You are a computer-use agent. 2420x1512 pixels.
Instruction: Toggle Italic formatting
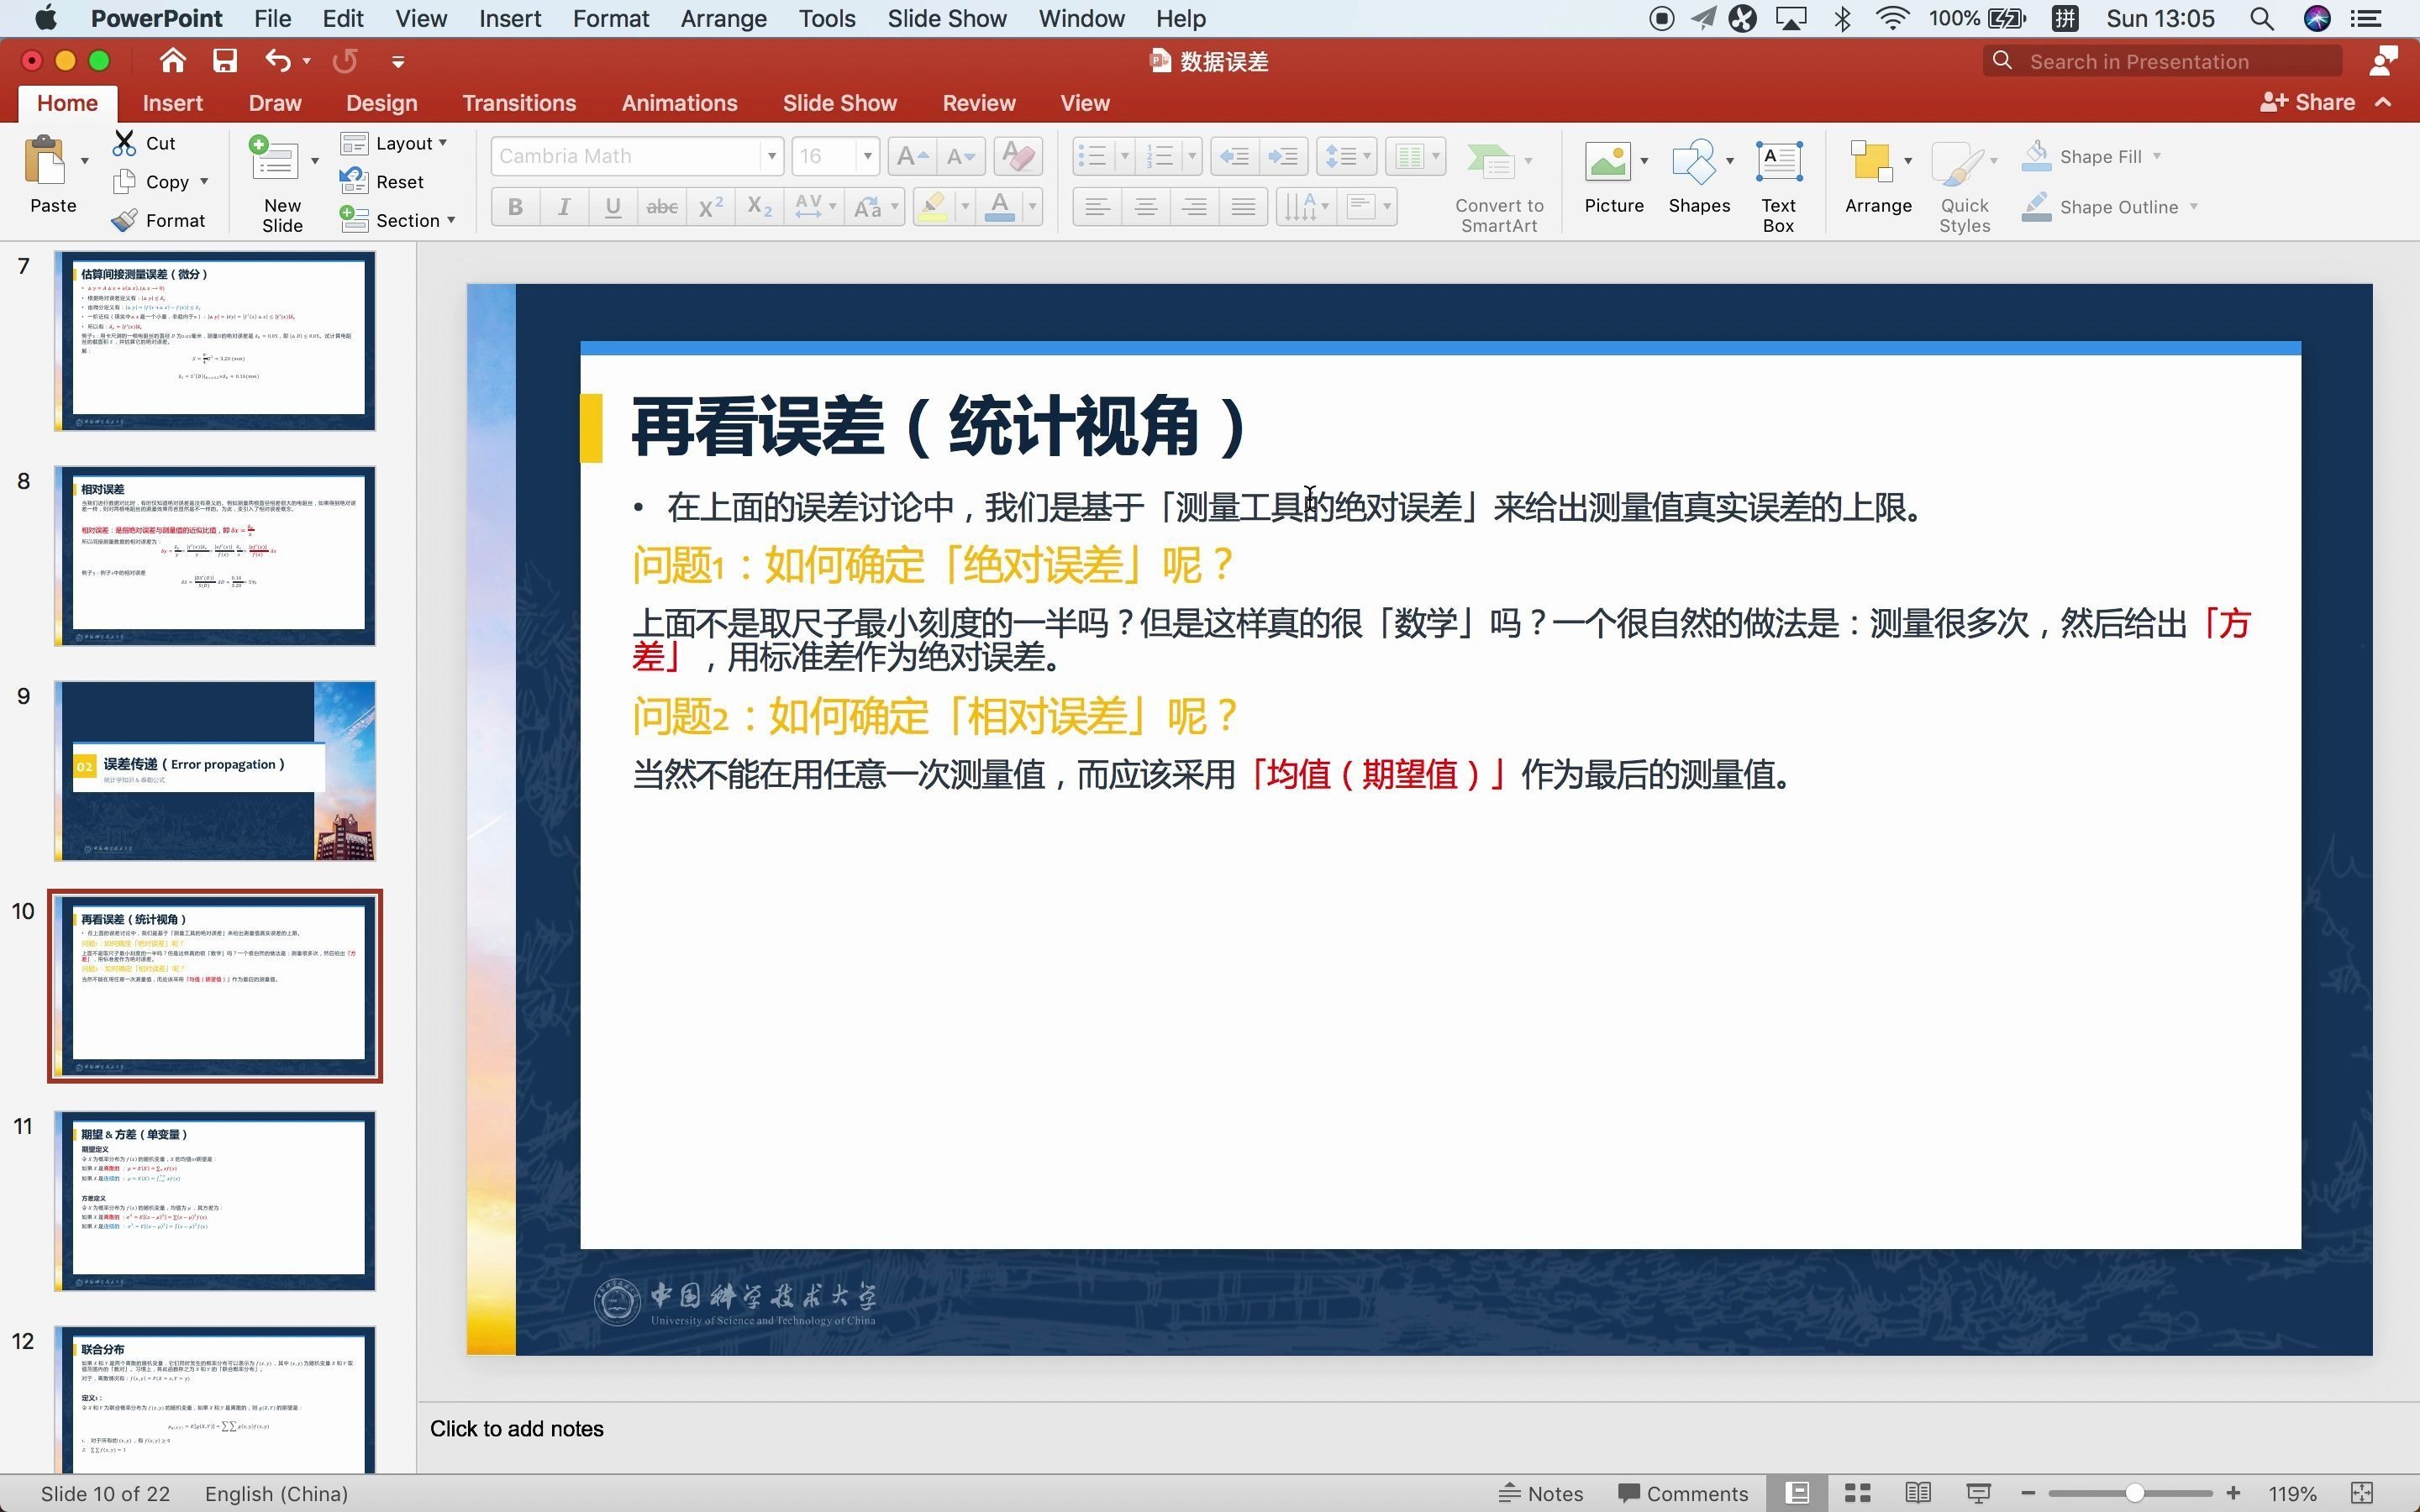pos(564,207)
